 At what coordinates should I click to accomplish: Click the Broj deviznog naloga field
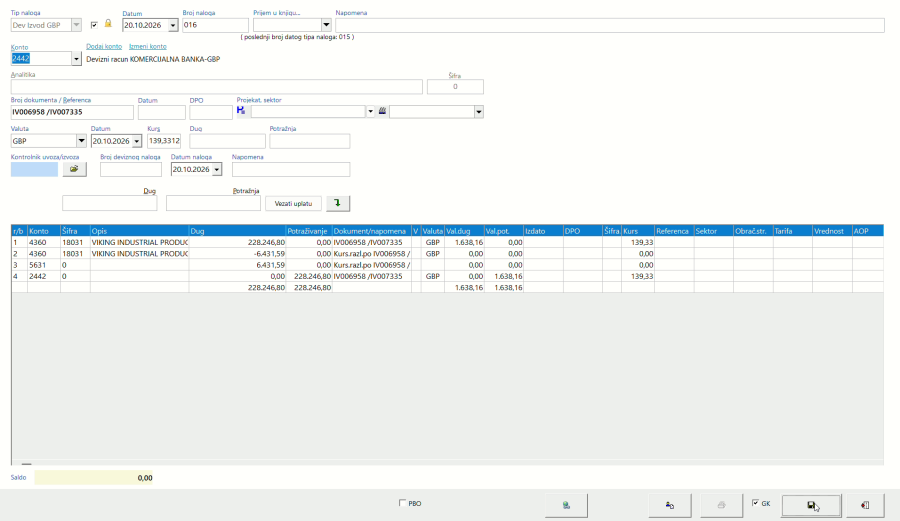[131, 169]
